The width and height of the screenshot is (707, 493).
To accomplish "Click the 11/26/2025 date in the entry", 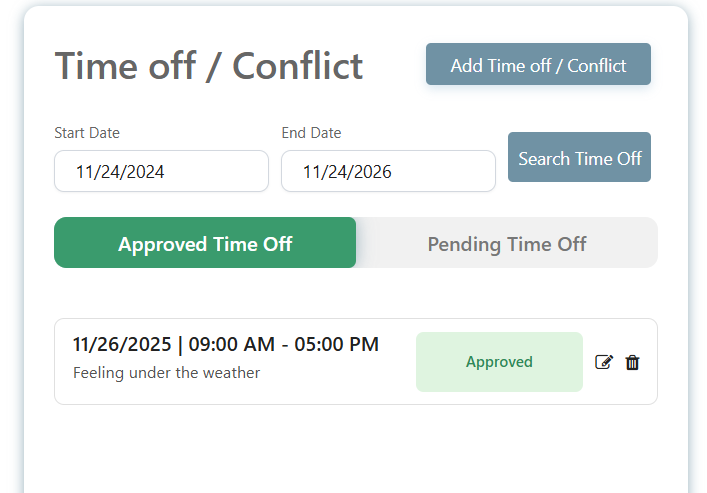I will coord(121,345).
